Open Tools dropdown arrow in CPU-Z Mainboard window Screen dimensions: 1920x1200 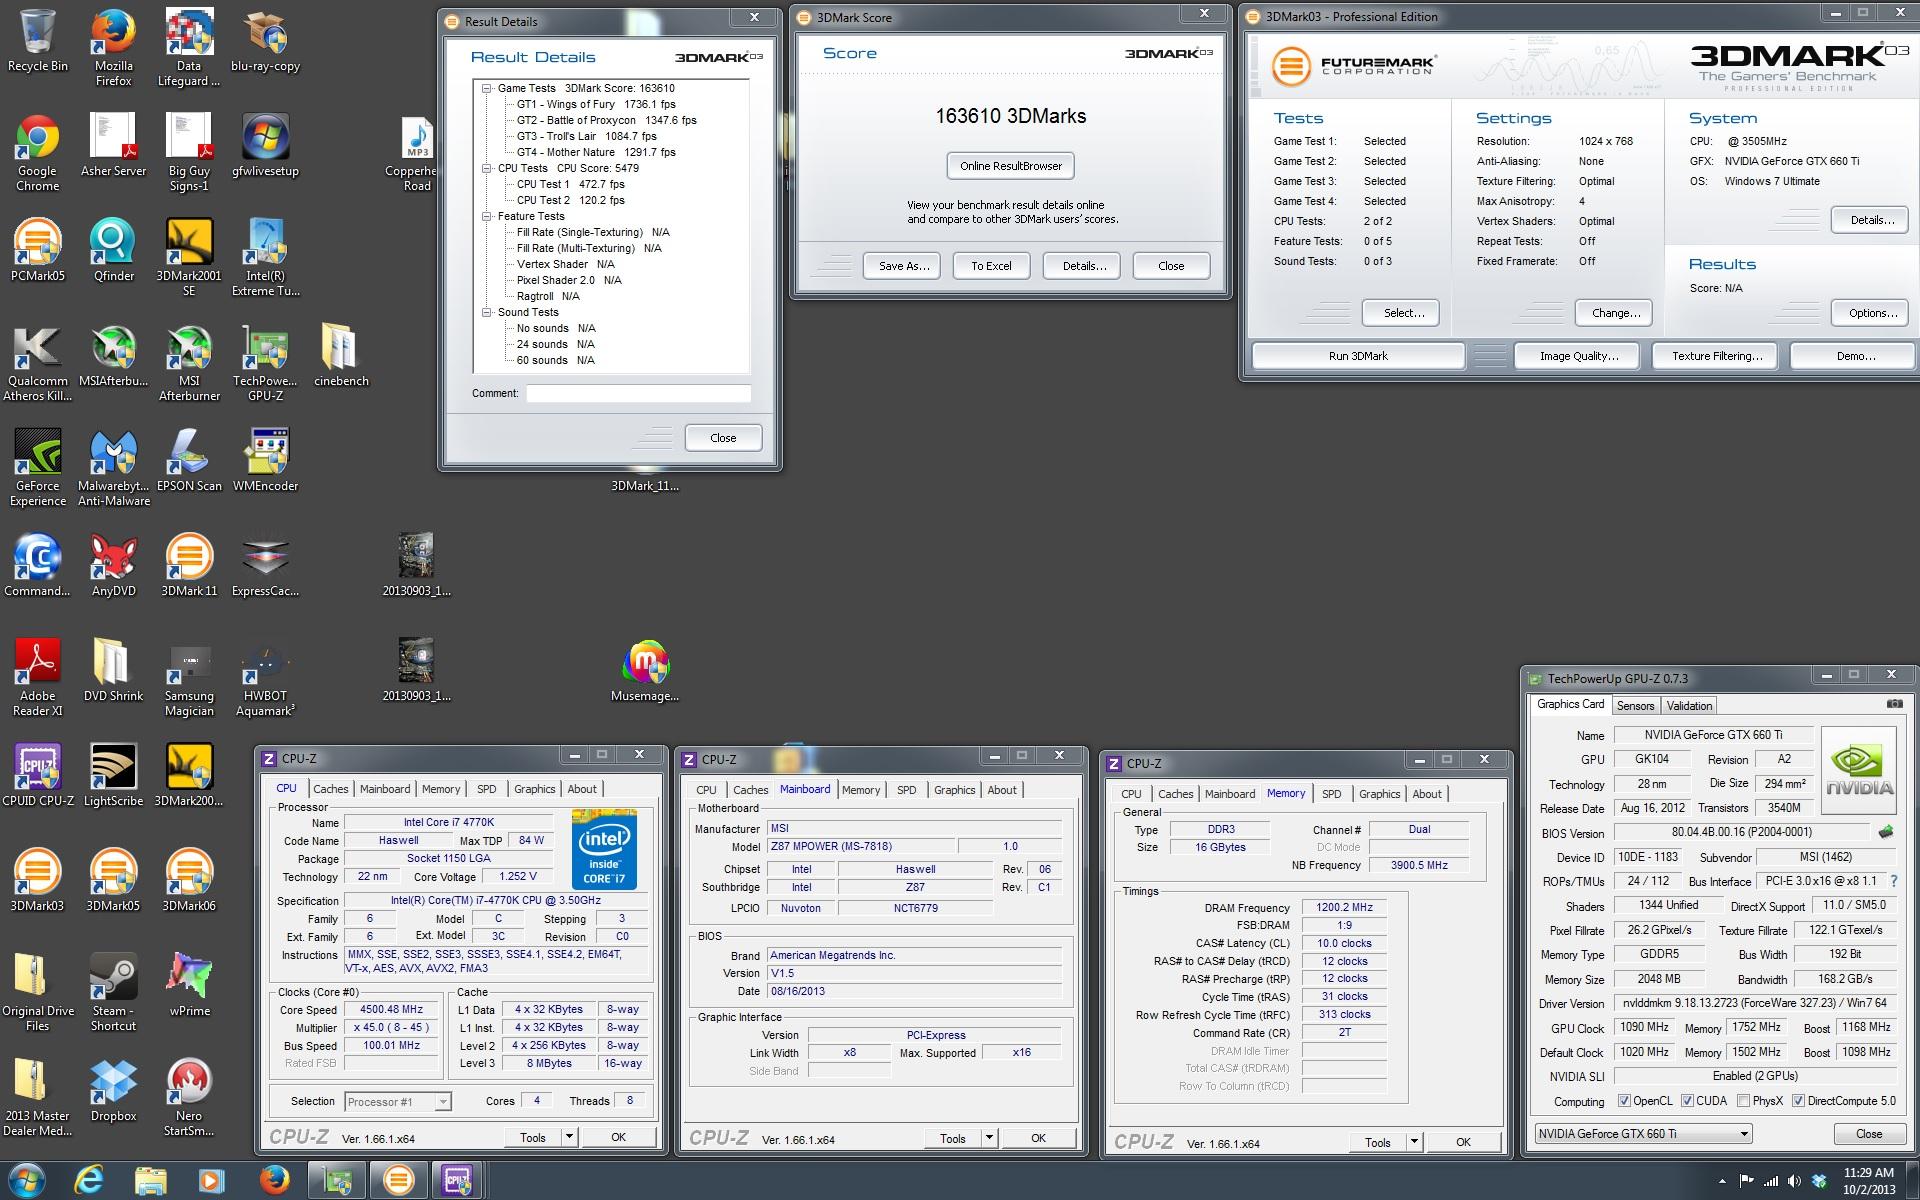989,1138
